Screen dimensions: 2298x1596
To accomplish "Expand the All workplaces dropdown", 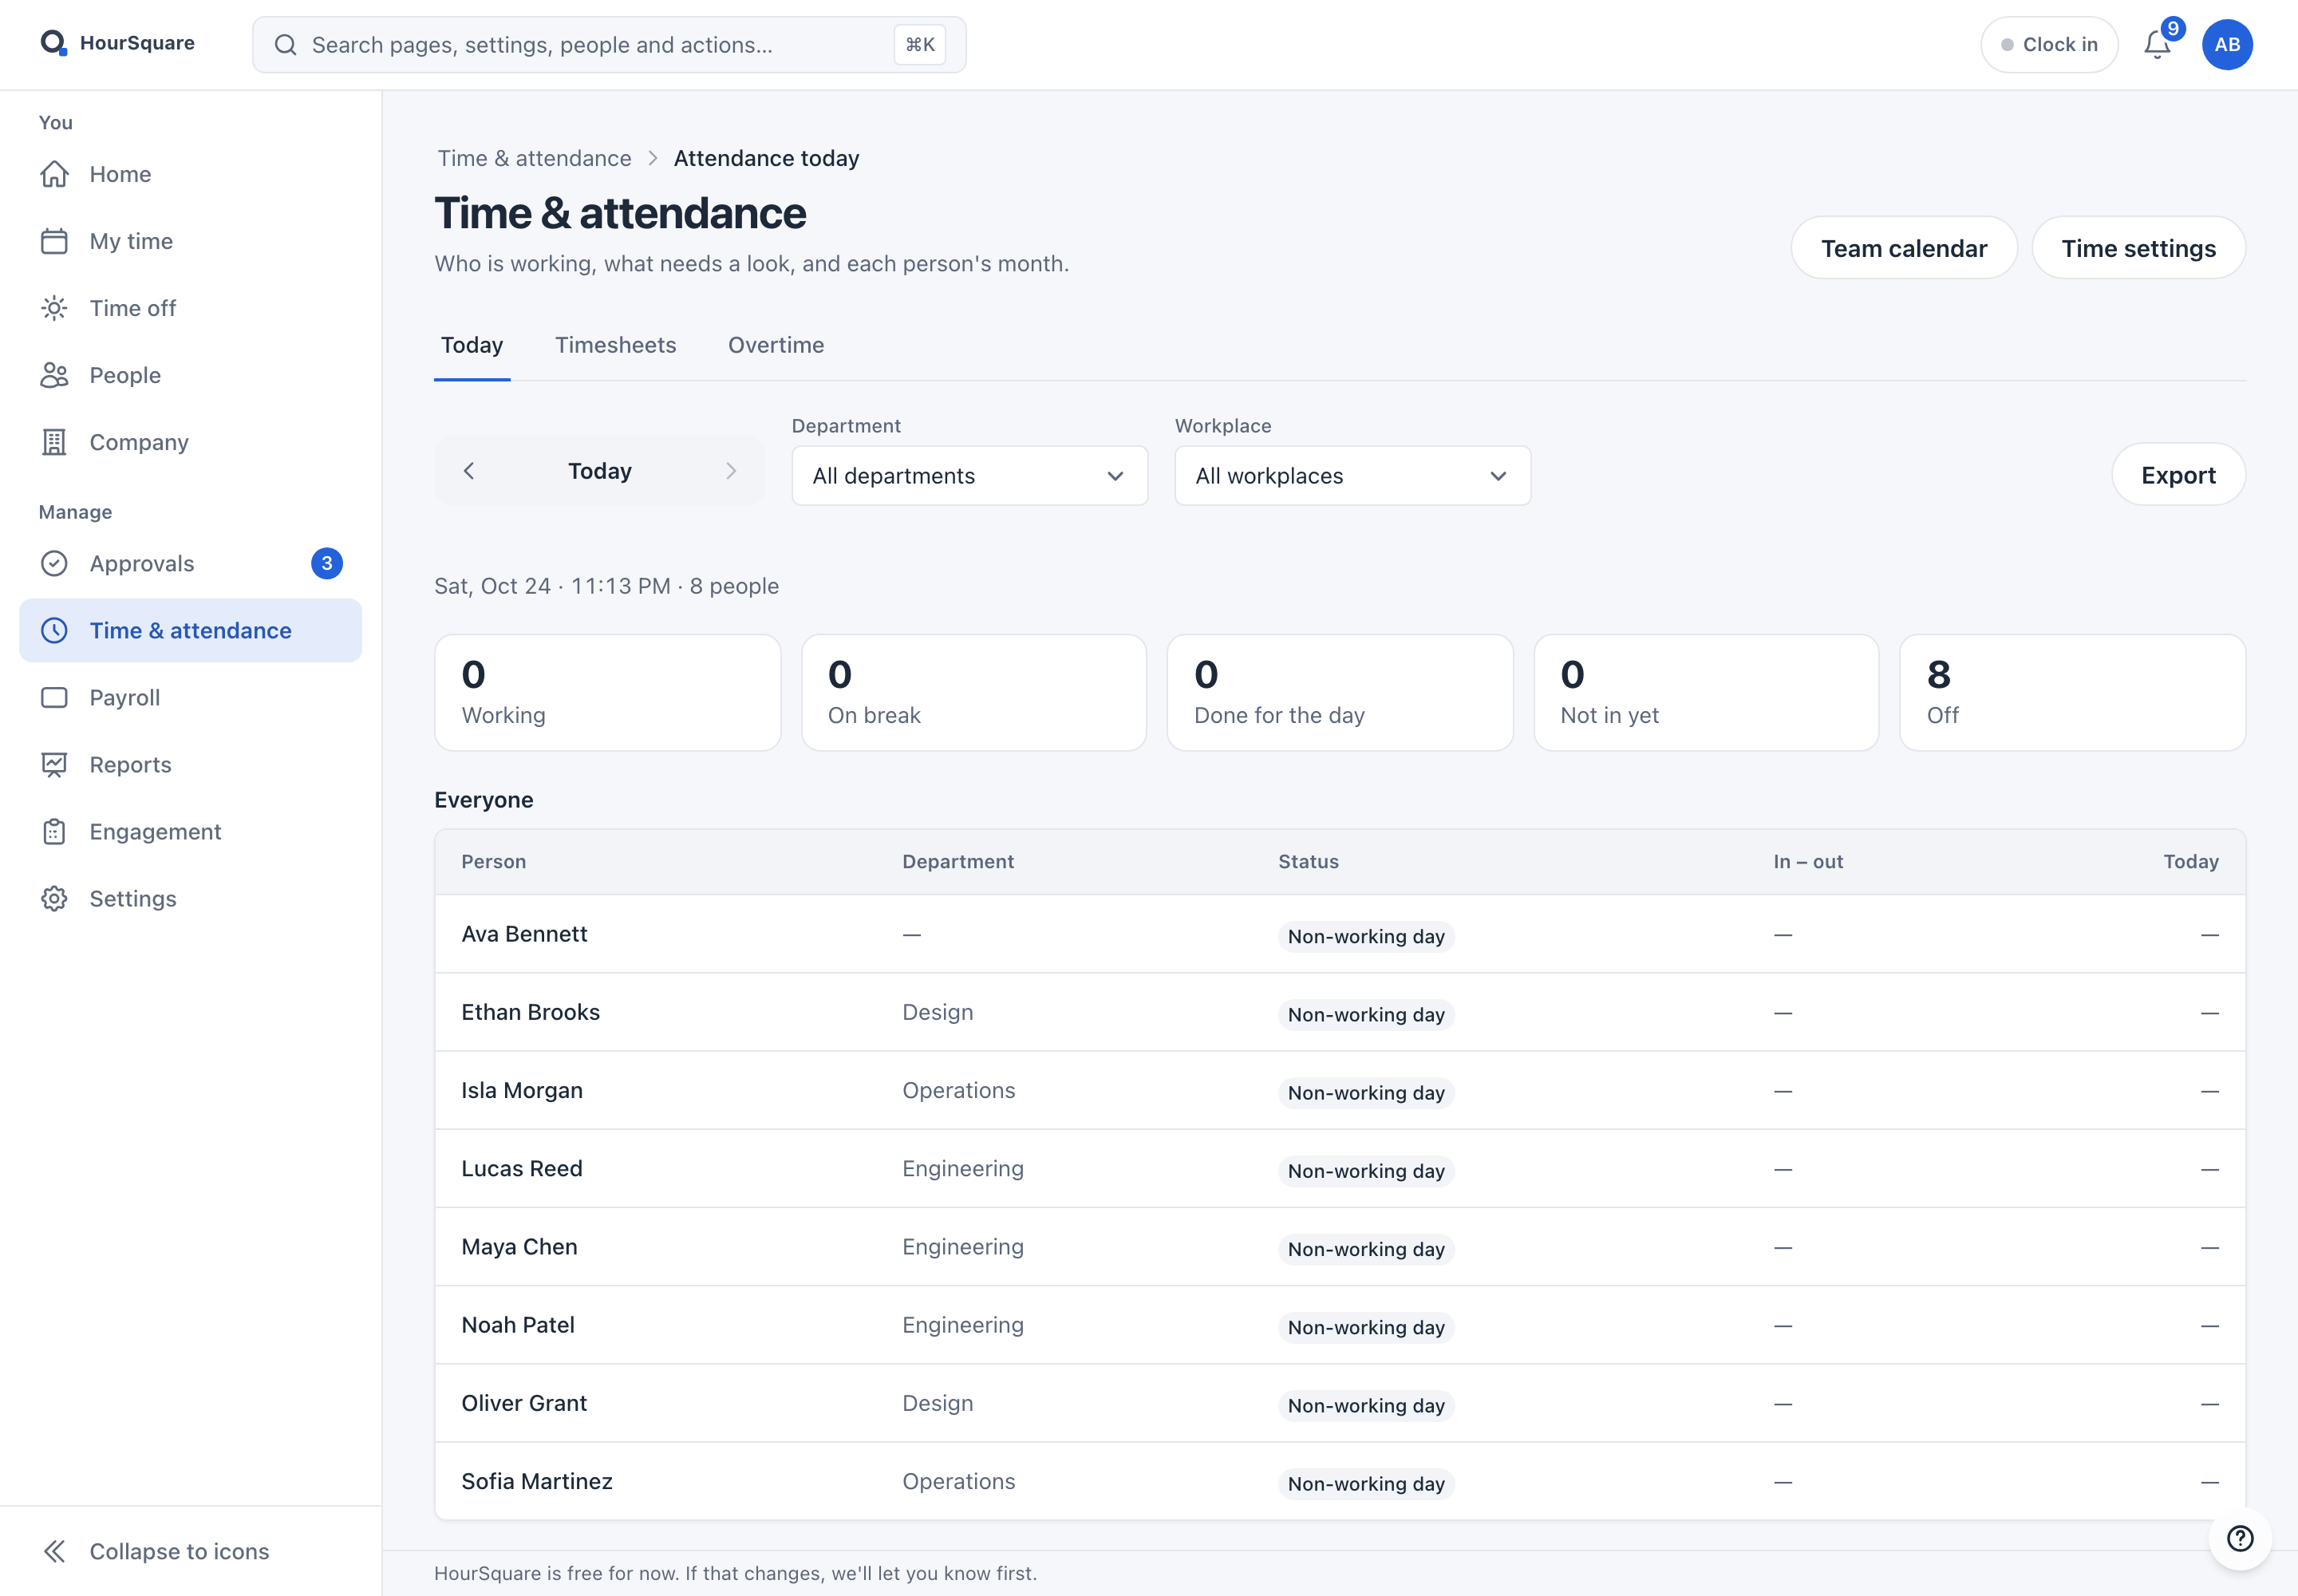I will click(x=1352, y=476).
